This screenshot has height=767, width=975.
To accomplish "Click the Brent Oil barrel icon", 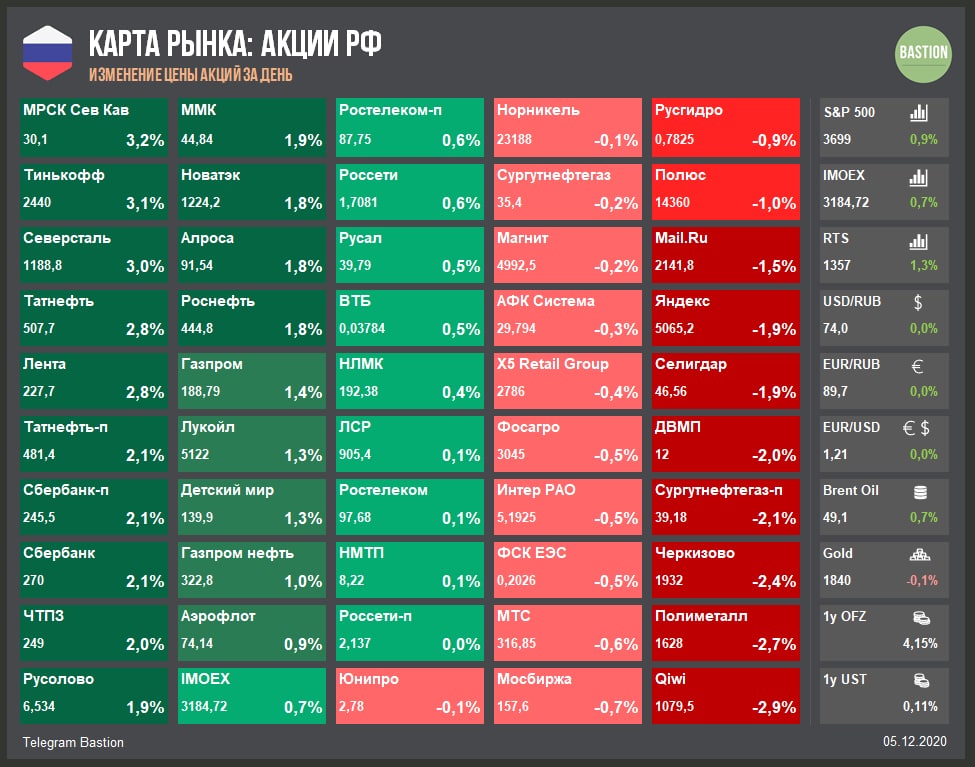I will coord(919,491).
